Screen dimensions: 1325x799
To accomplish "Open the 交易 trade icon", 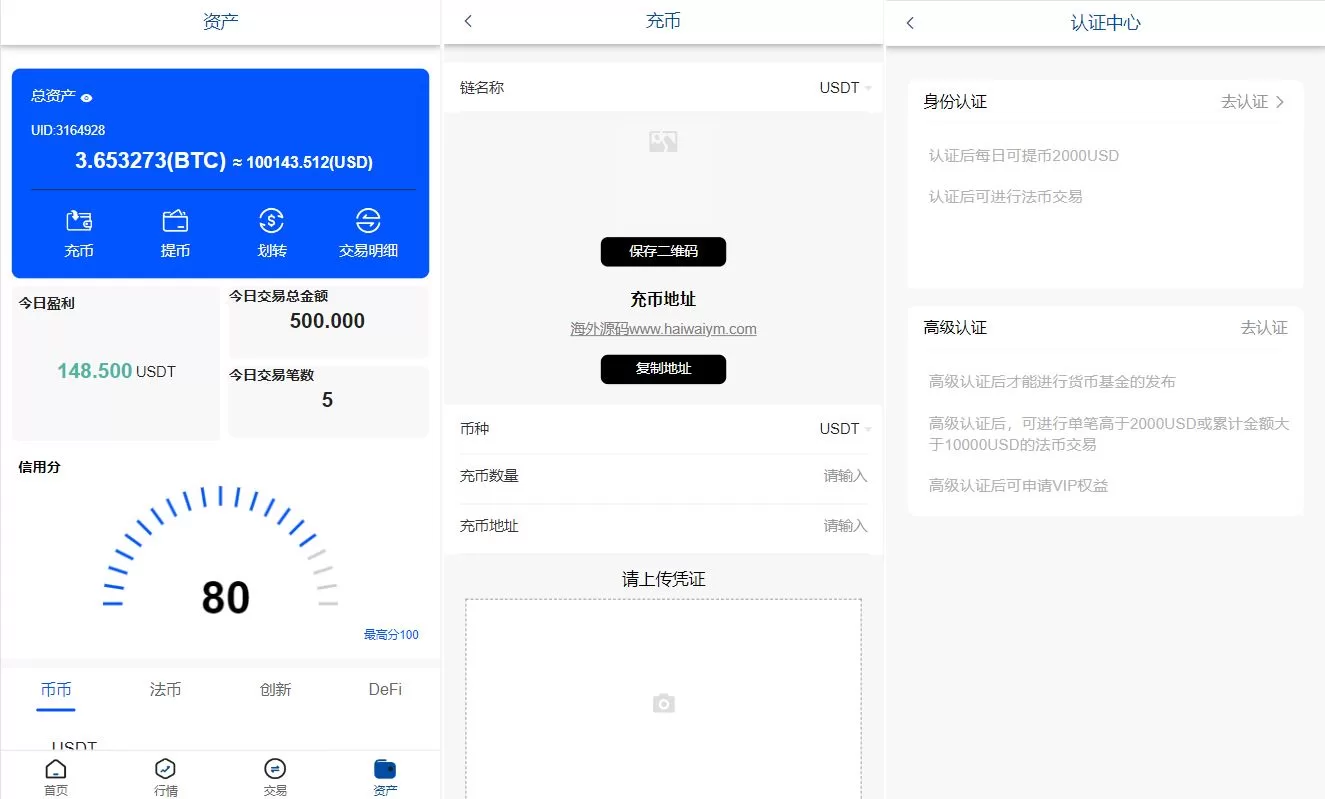I will 275,769.
